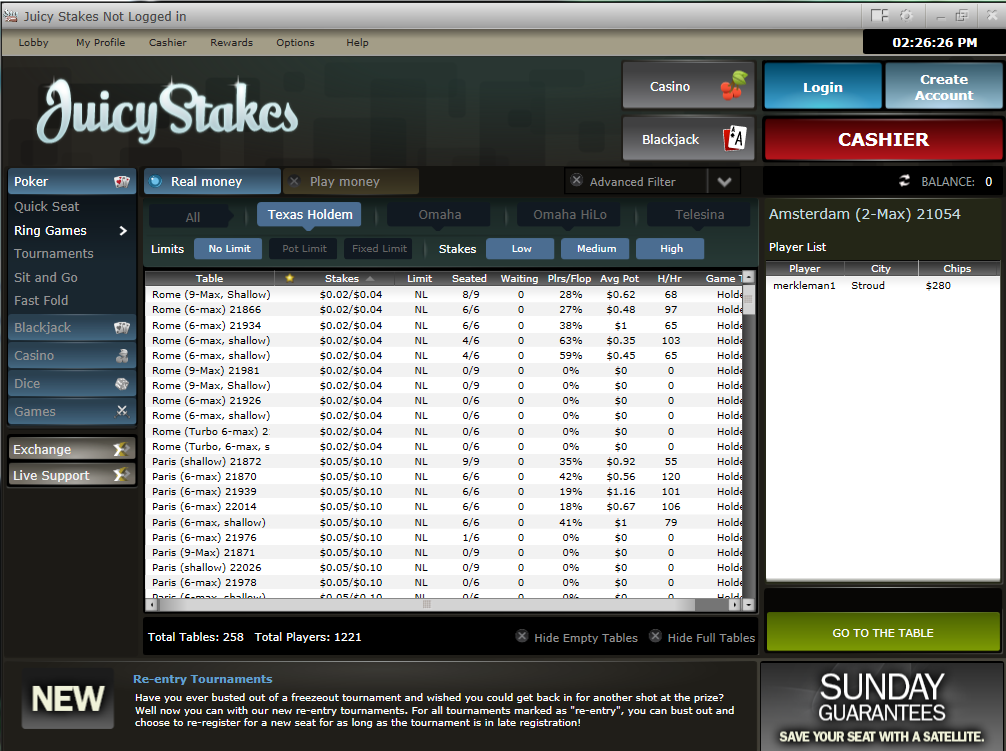Select the Real money option
Viewport: 1006px width, 751px height.
pos(212,181)
